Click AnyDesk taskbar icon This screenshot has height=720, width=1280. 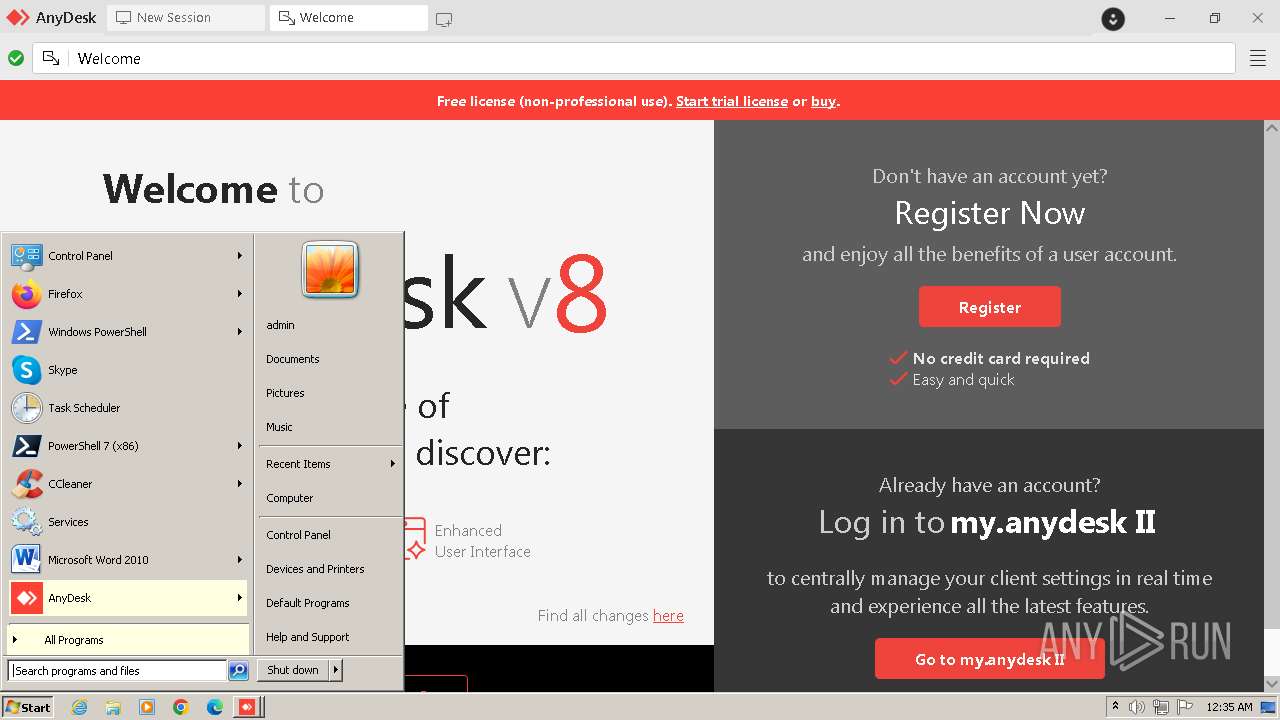[x=247, y=707]
